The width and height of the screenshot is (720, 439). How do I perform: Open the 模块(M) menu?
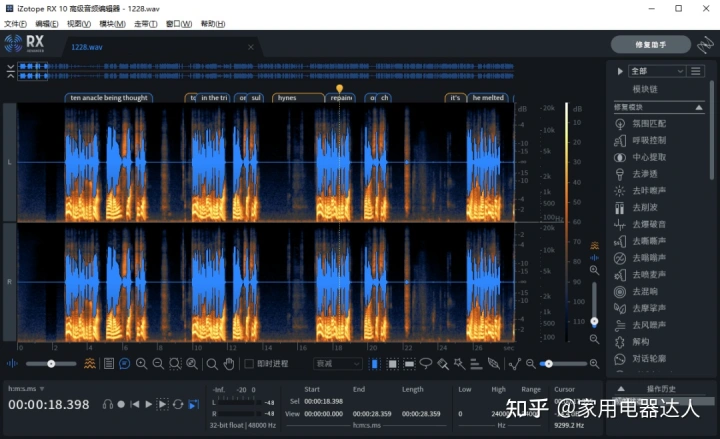112,24
